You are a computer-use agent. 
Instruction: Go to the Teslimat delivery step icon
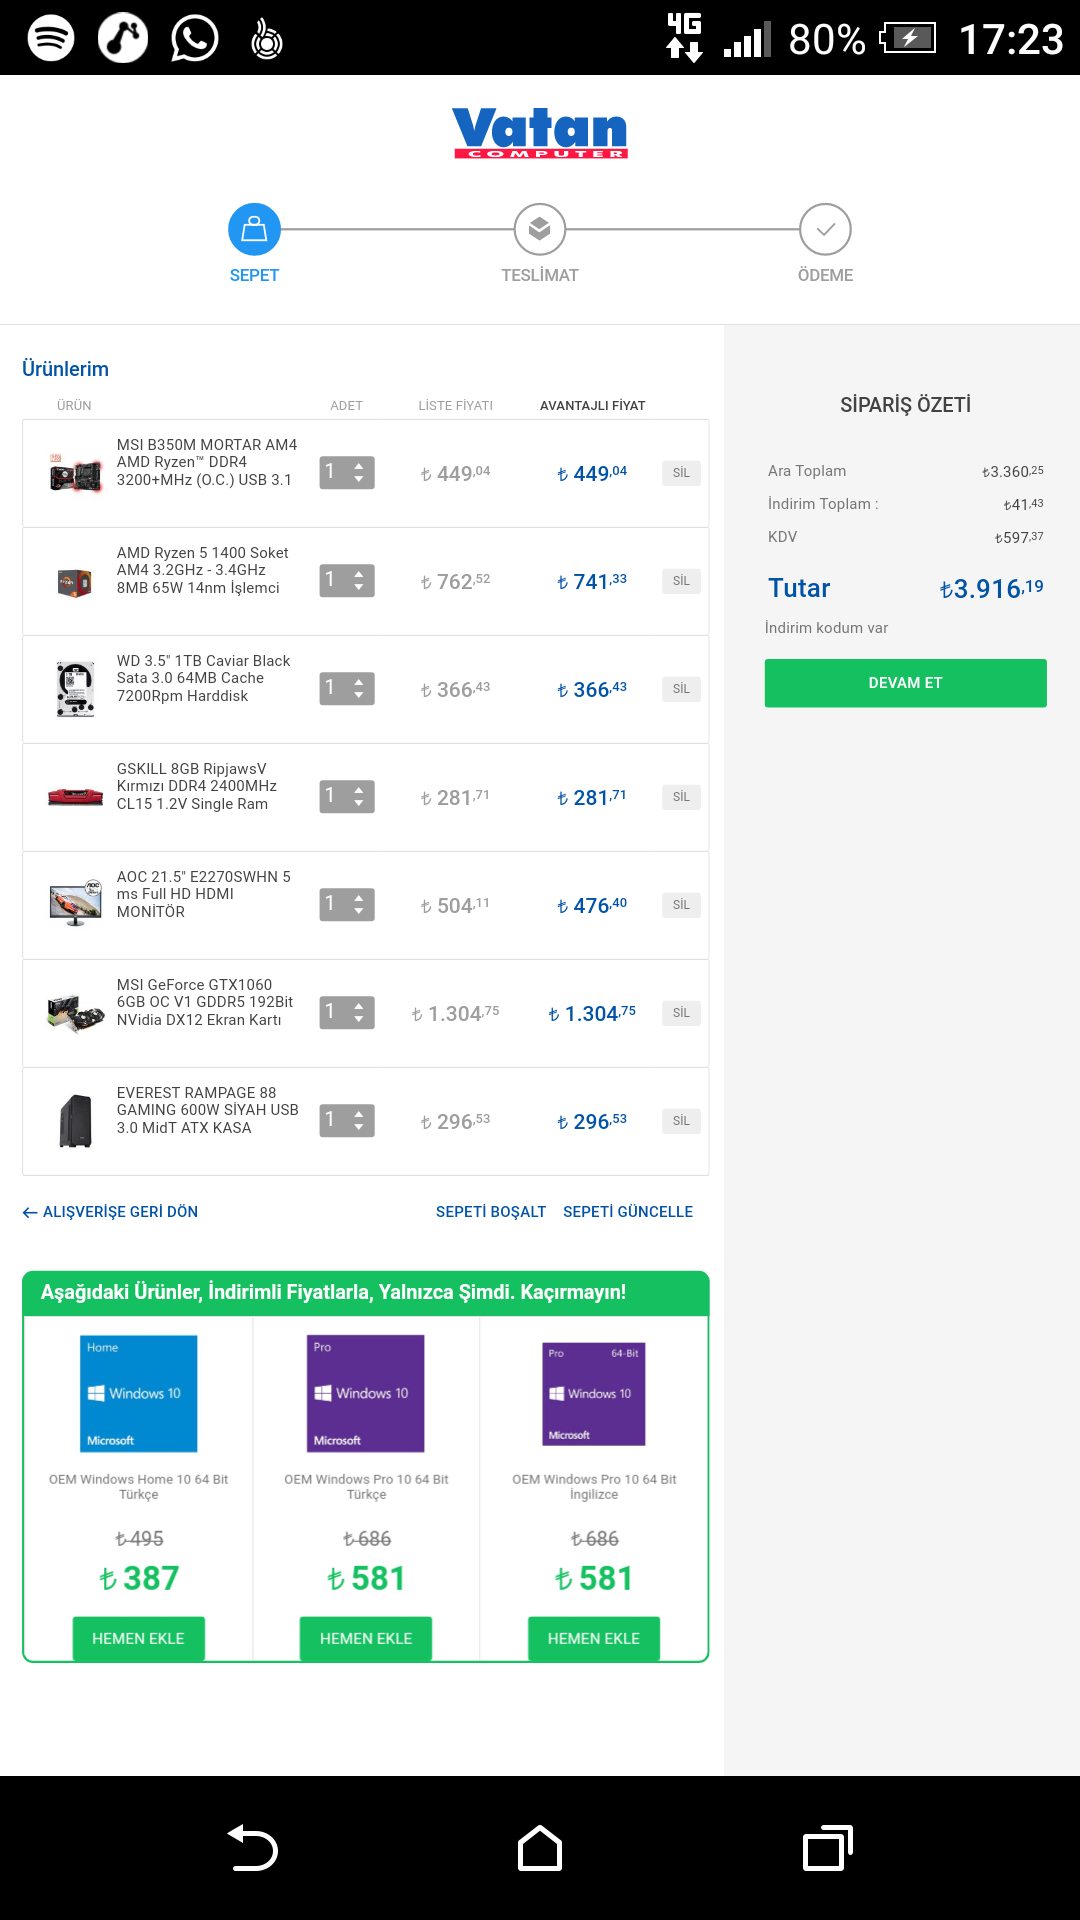[540, 230]
